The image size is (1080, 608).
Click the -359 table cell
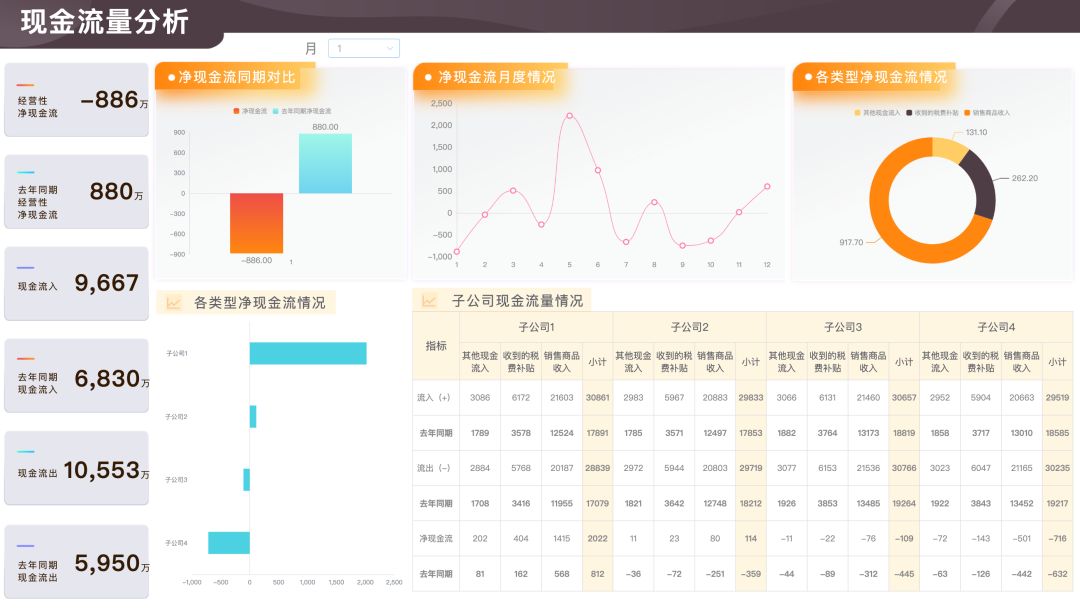(751, 574)
